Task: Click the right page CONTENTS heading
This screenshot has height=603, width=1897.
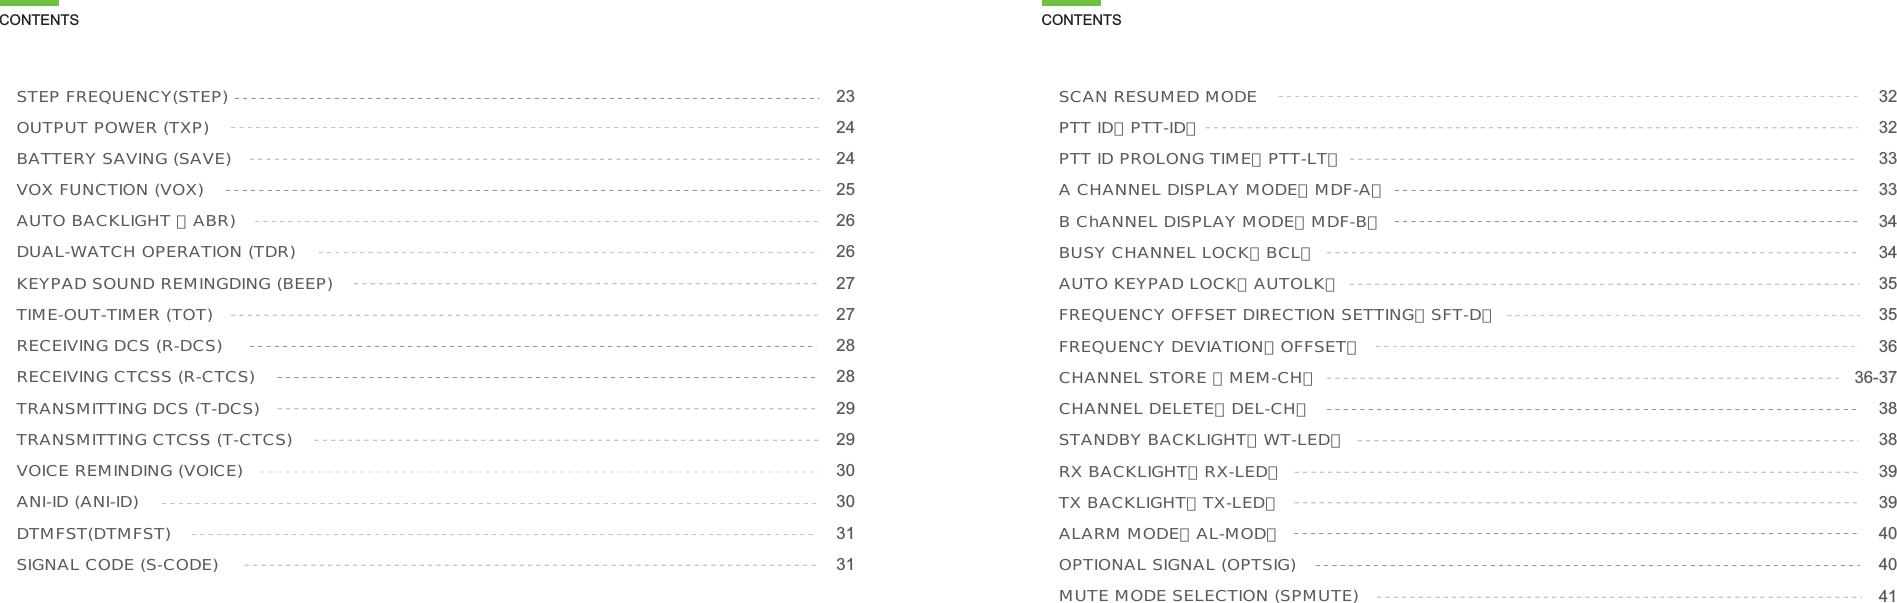Action: tap(1081, 20)
